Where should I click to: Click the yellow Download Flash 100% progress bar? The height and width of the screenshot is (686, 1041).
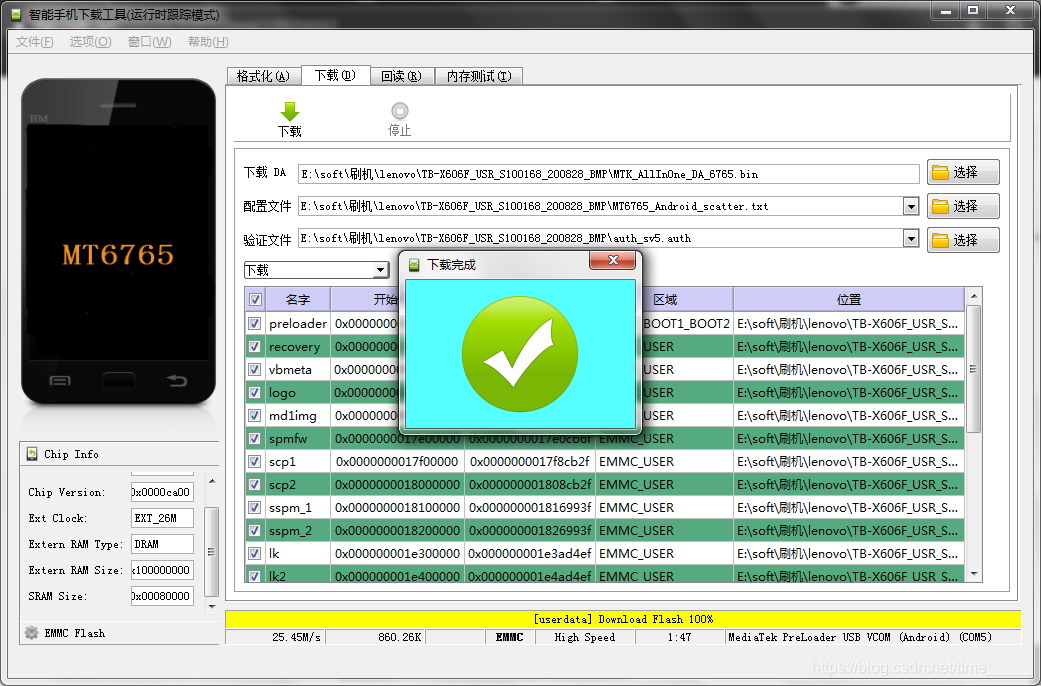click(x=623, y=619)
